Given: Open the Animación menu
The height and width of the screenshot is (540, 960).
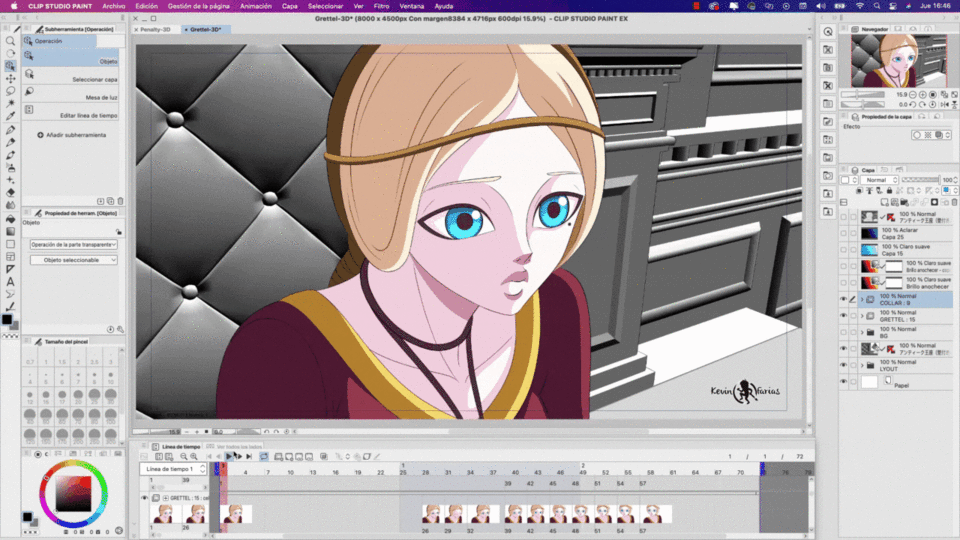Looking at the screenshot, I should (x=255, y=6).
